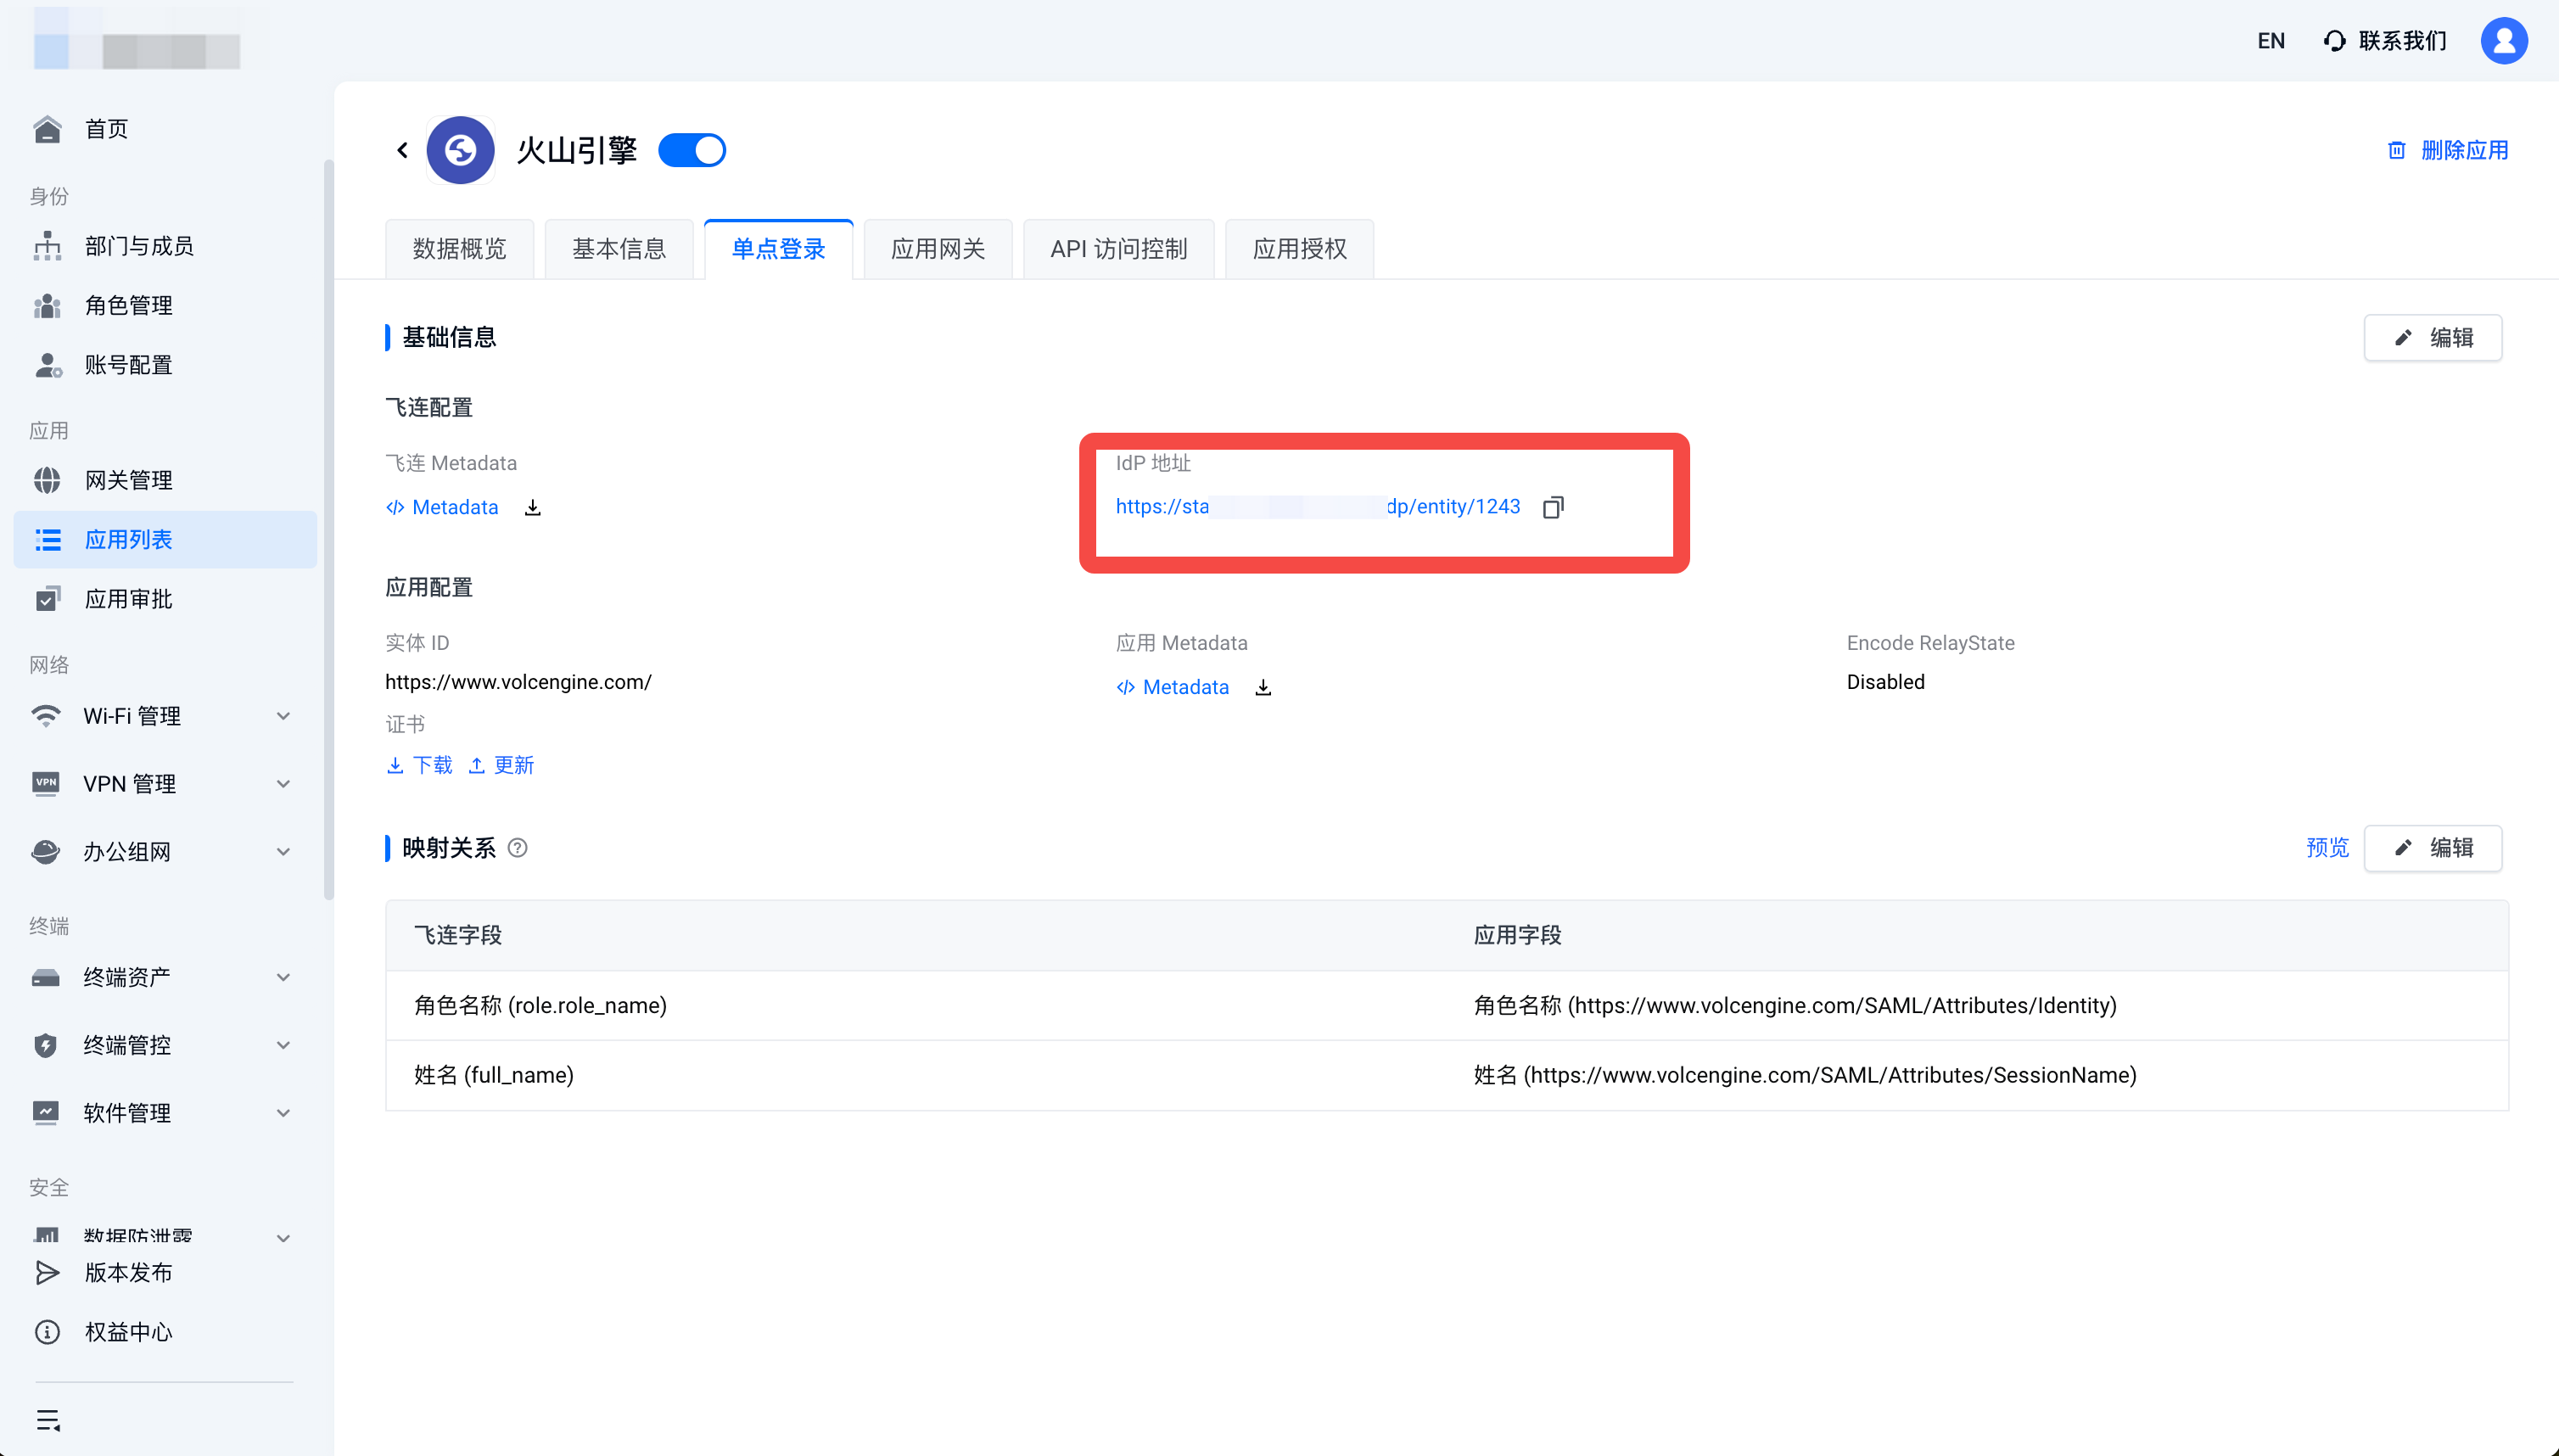
Task: Click the 删除应用 delete link
Action: pos(2448,150)
